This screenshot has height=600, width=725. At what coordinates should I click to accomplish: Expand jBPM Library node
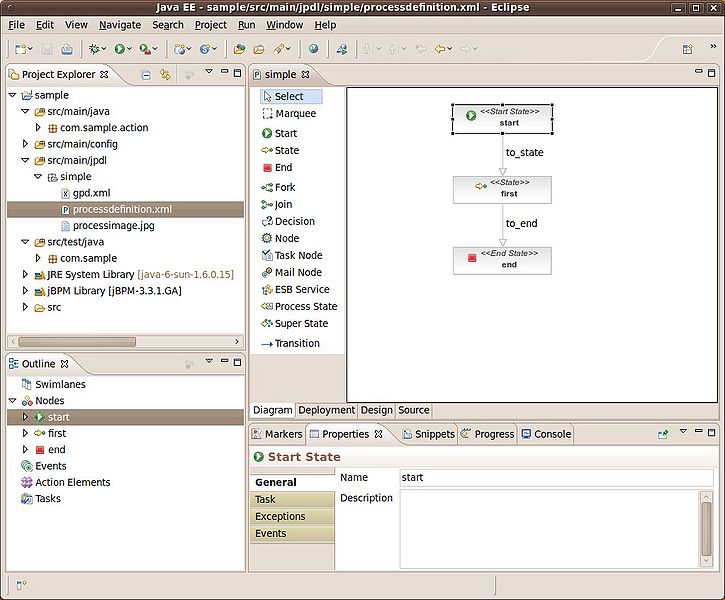coord(25,291)
